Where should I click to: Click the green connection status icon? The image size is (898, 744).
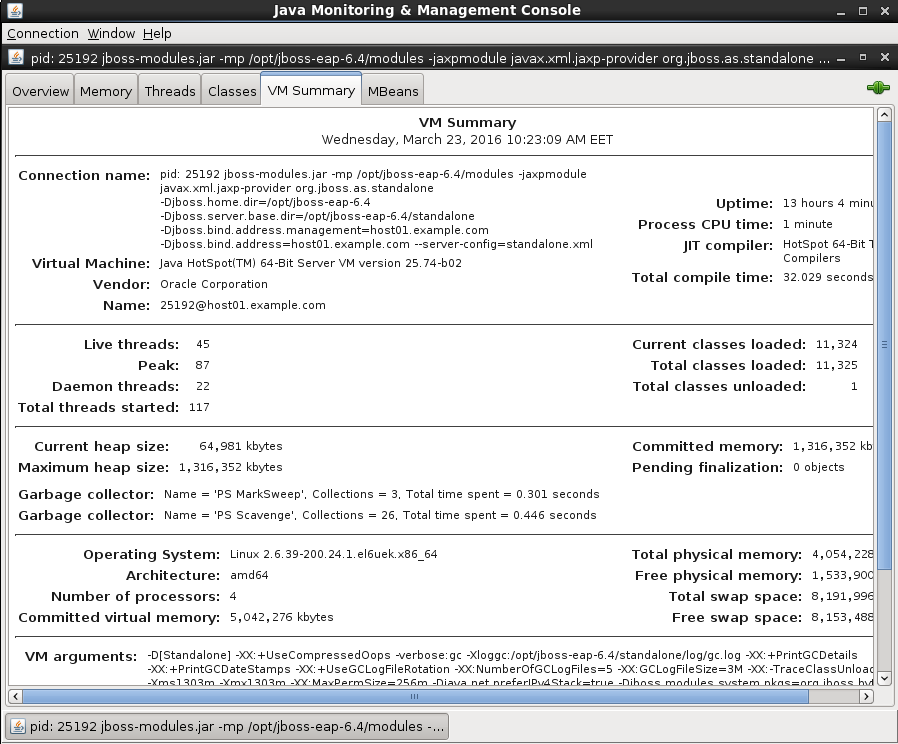pyautogui.click(x=878, y=88)
